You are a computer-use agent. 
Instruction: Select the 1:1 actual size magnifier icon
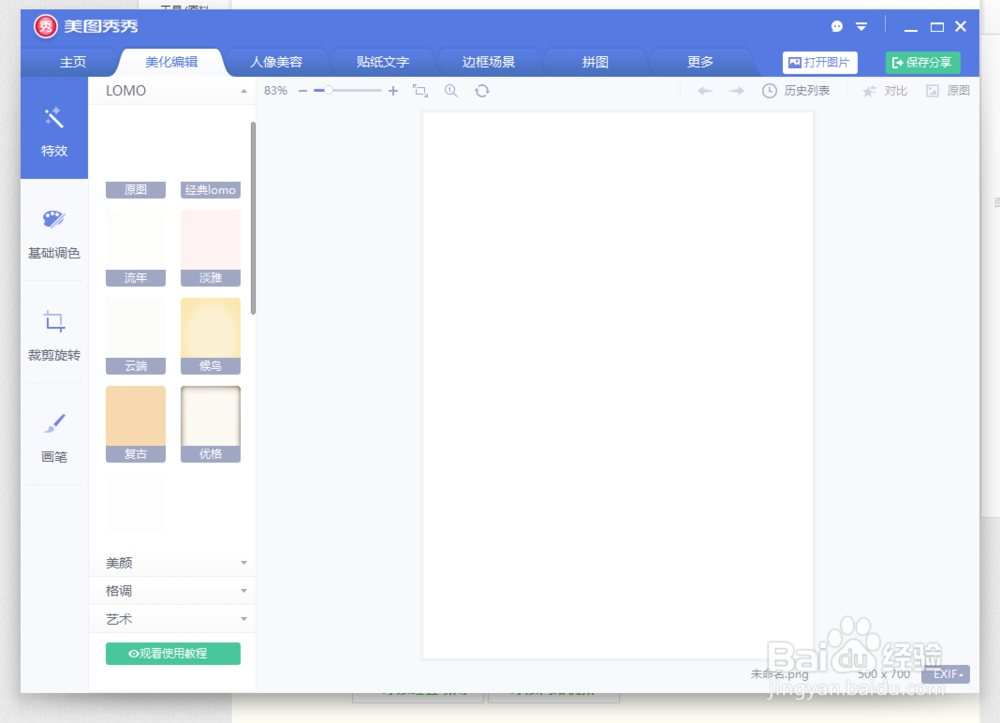coord(450,90)
